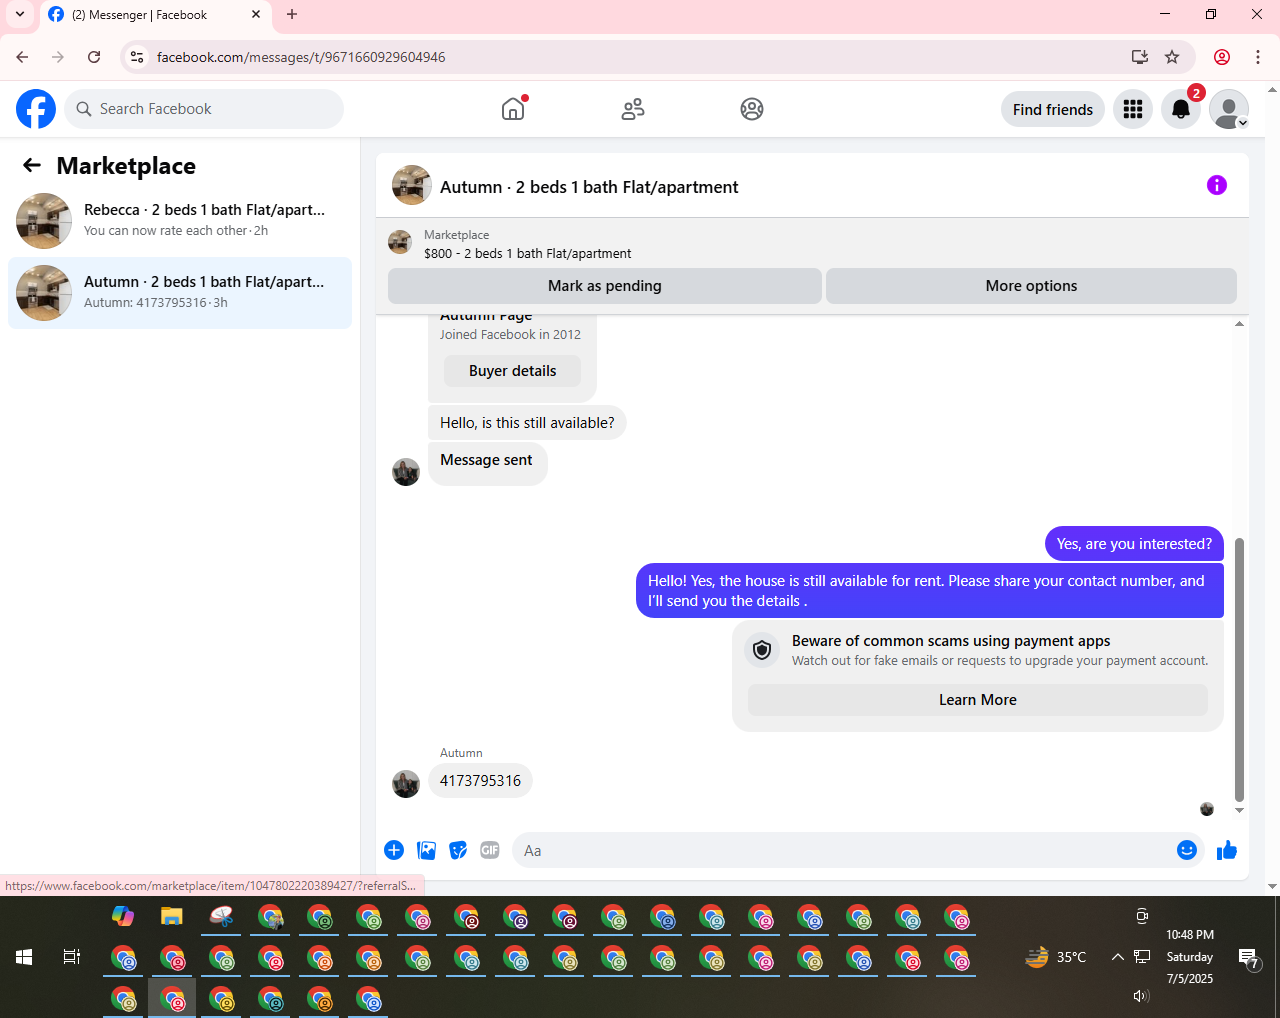Image resolution: width=1280 pixels, height=1018 pixels.
Task: Open the Facebook menu grid icon
Action: (x=1133, y=109)
